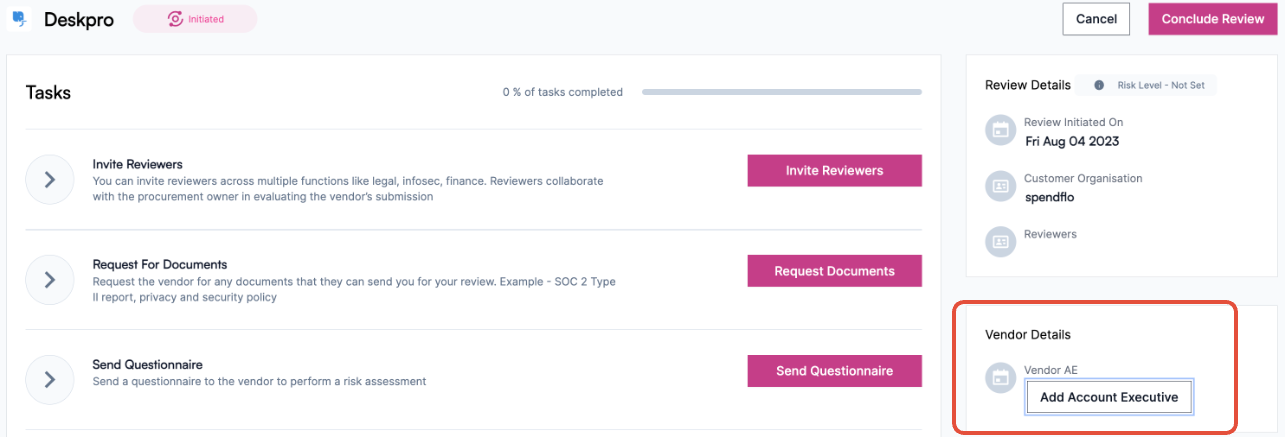Click the Initiated status badge icon
The height and width of the screenshot is (437, 1285).
click(x=175, y=19)
